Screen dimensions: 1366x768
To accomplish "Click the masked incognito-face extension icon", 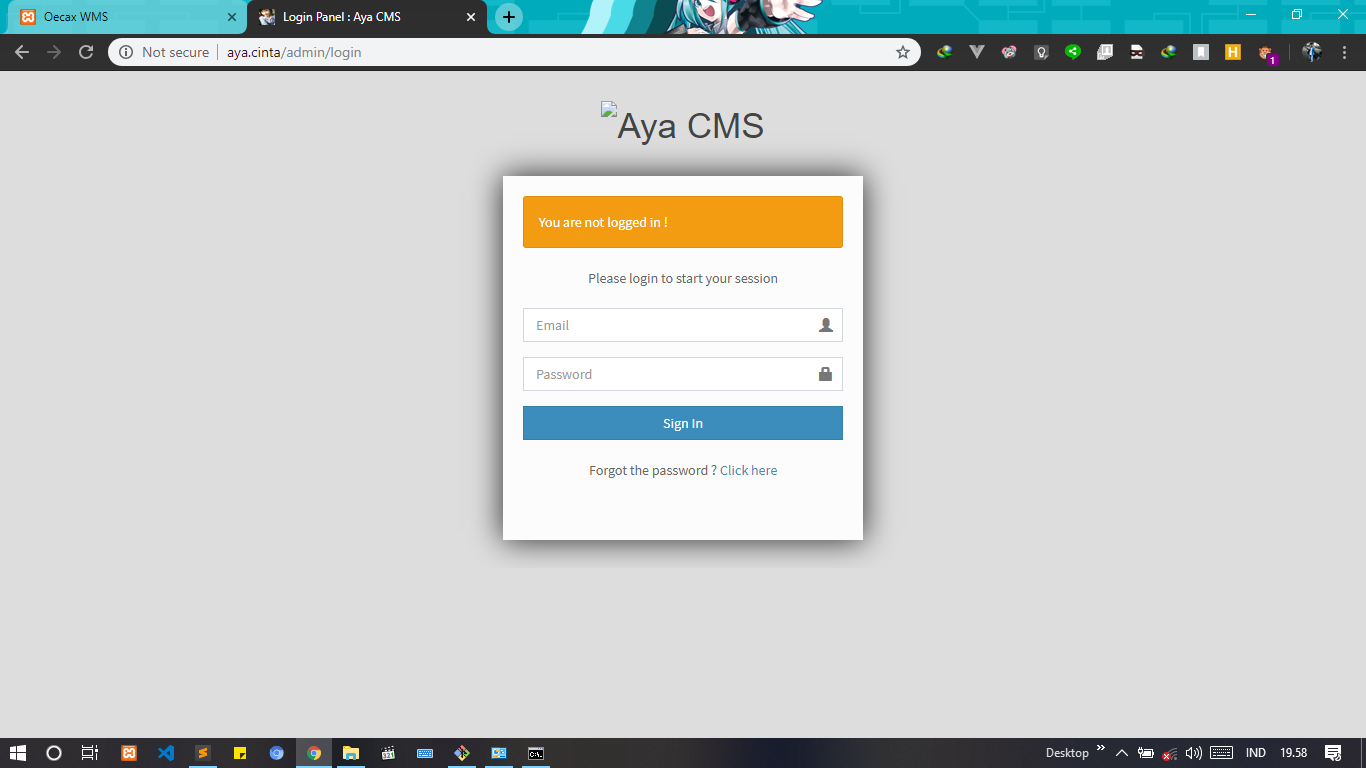I will coord(1137,52).
